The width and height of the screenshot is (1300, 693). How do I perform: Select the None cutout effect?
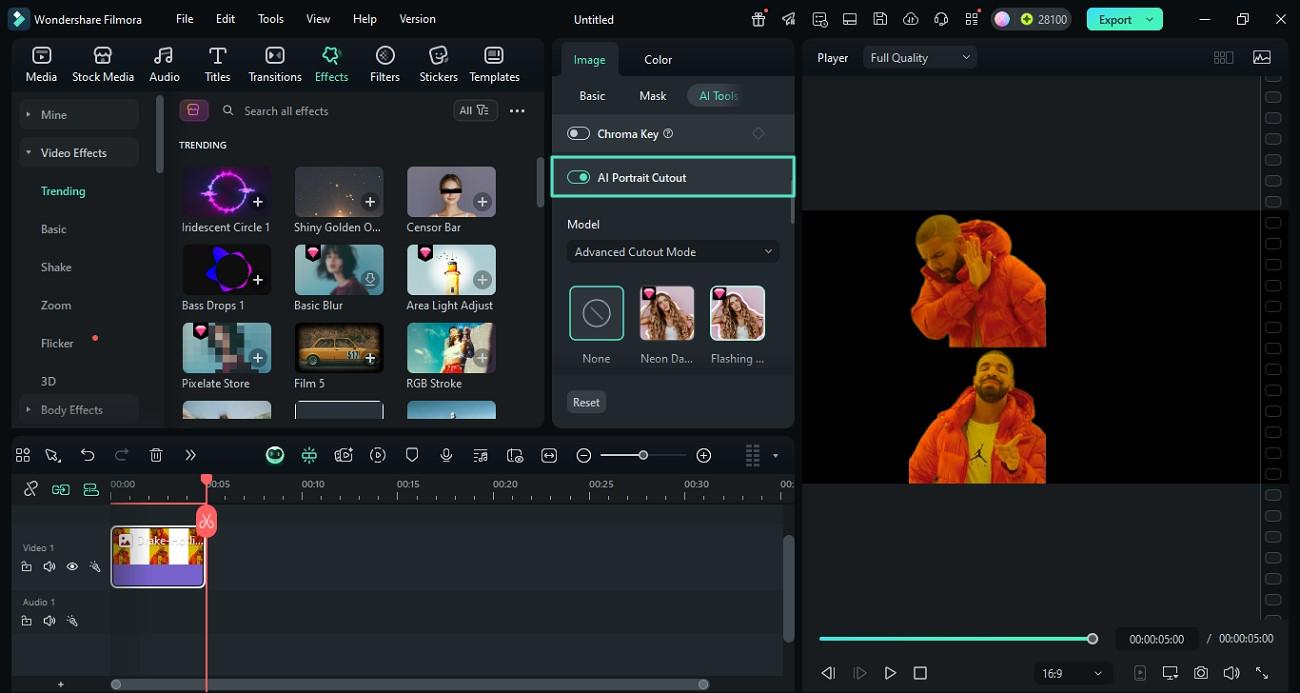point(596,313)
